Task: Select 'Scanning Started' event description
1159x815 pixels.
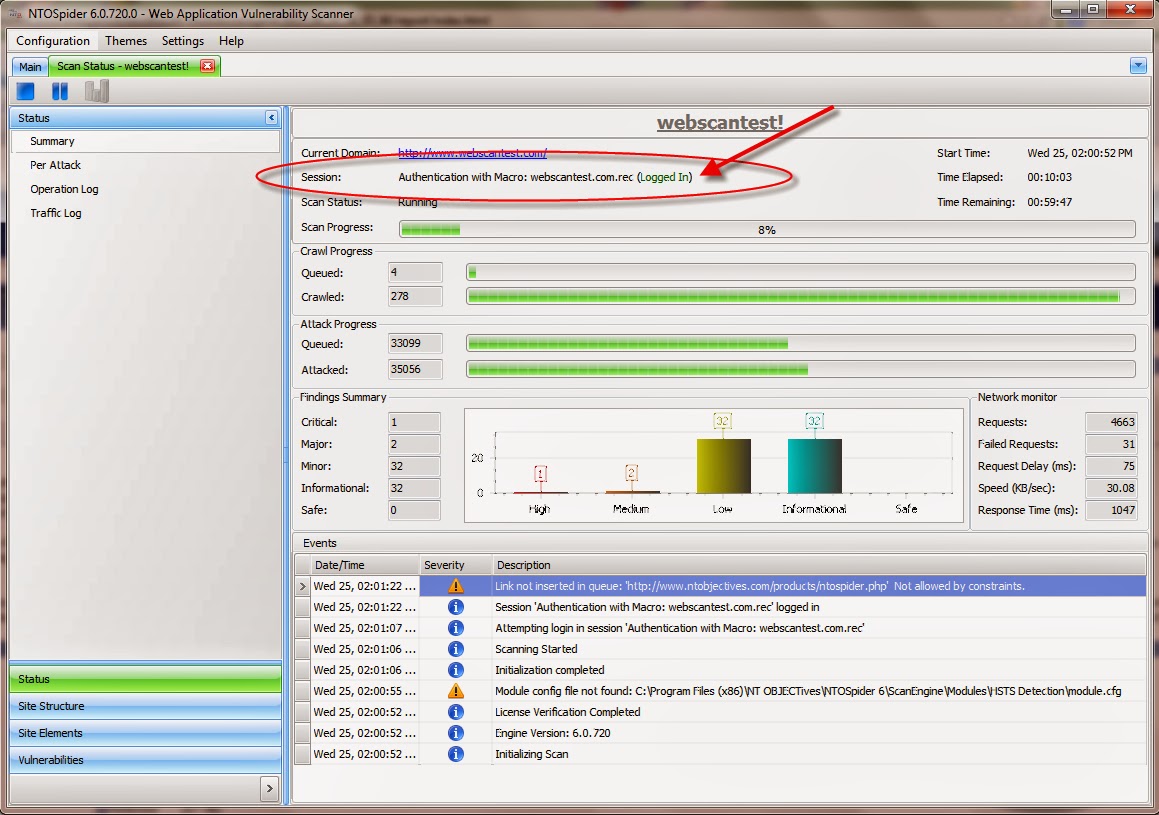Action: click(536, 649)
